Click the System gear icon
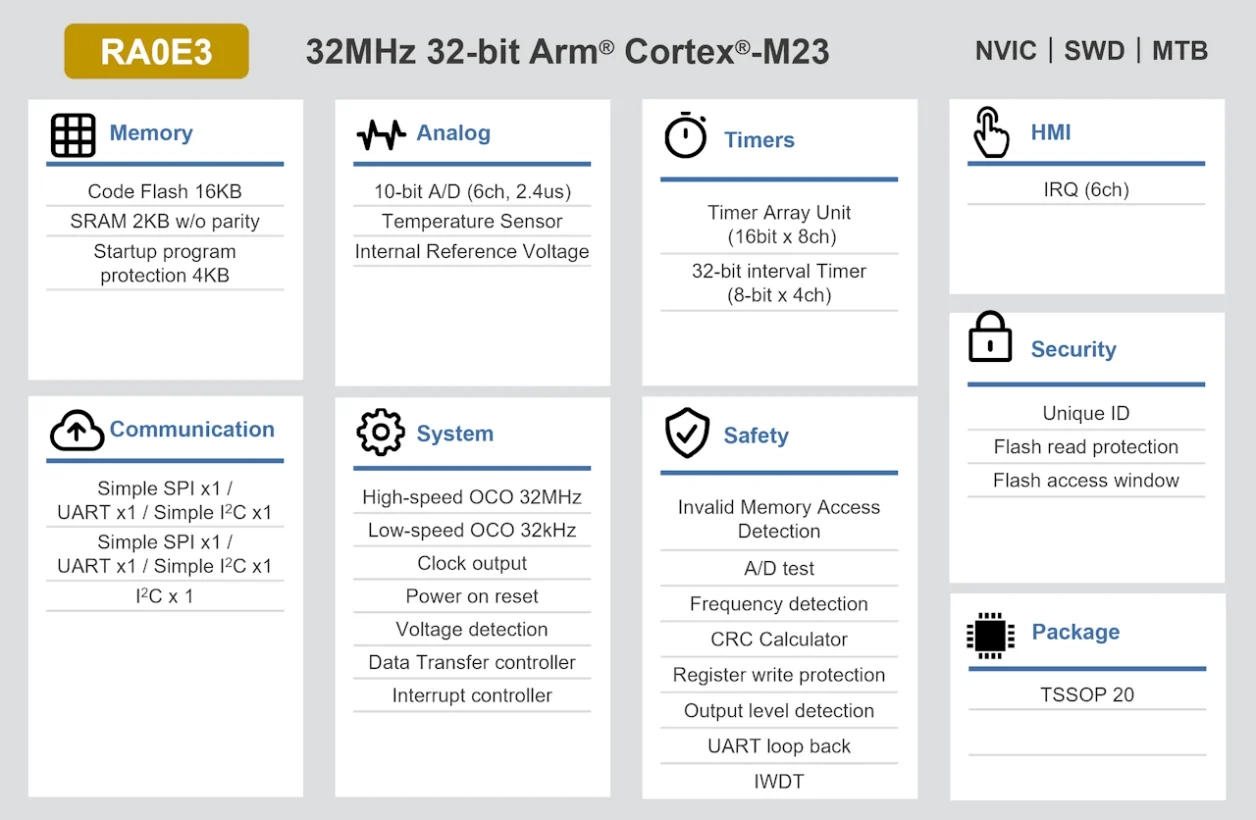The width and height of the screenshot is (1256, 820). coord(380,433)
